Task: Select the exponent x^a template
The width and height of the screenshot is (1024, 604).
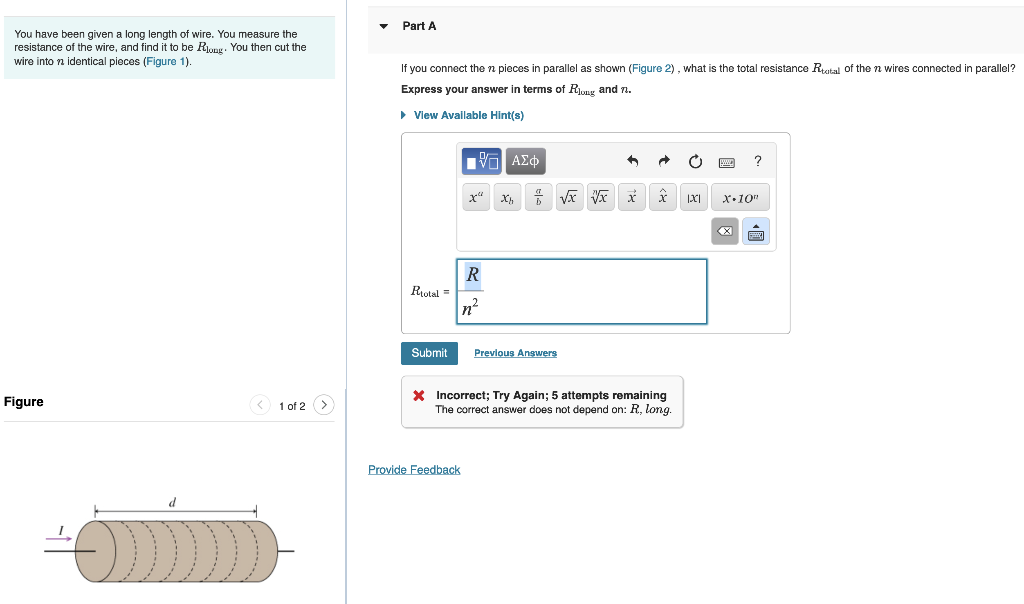Action: point(477,197)
